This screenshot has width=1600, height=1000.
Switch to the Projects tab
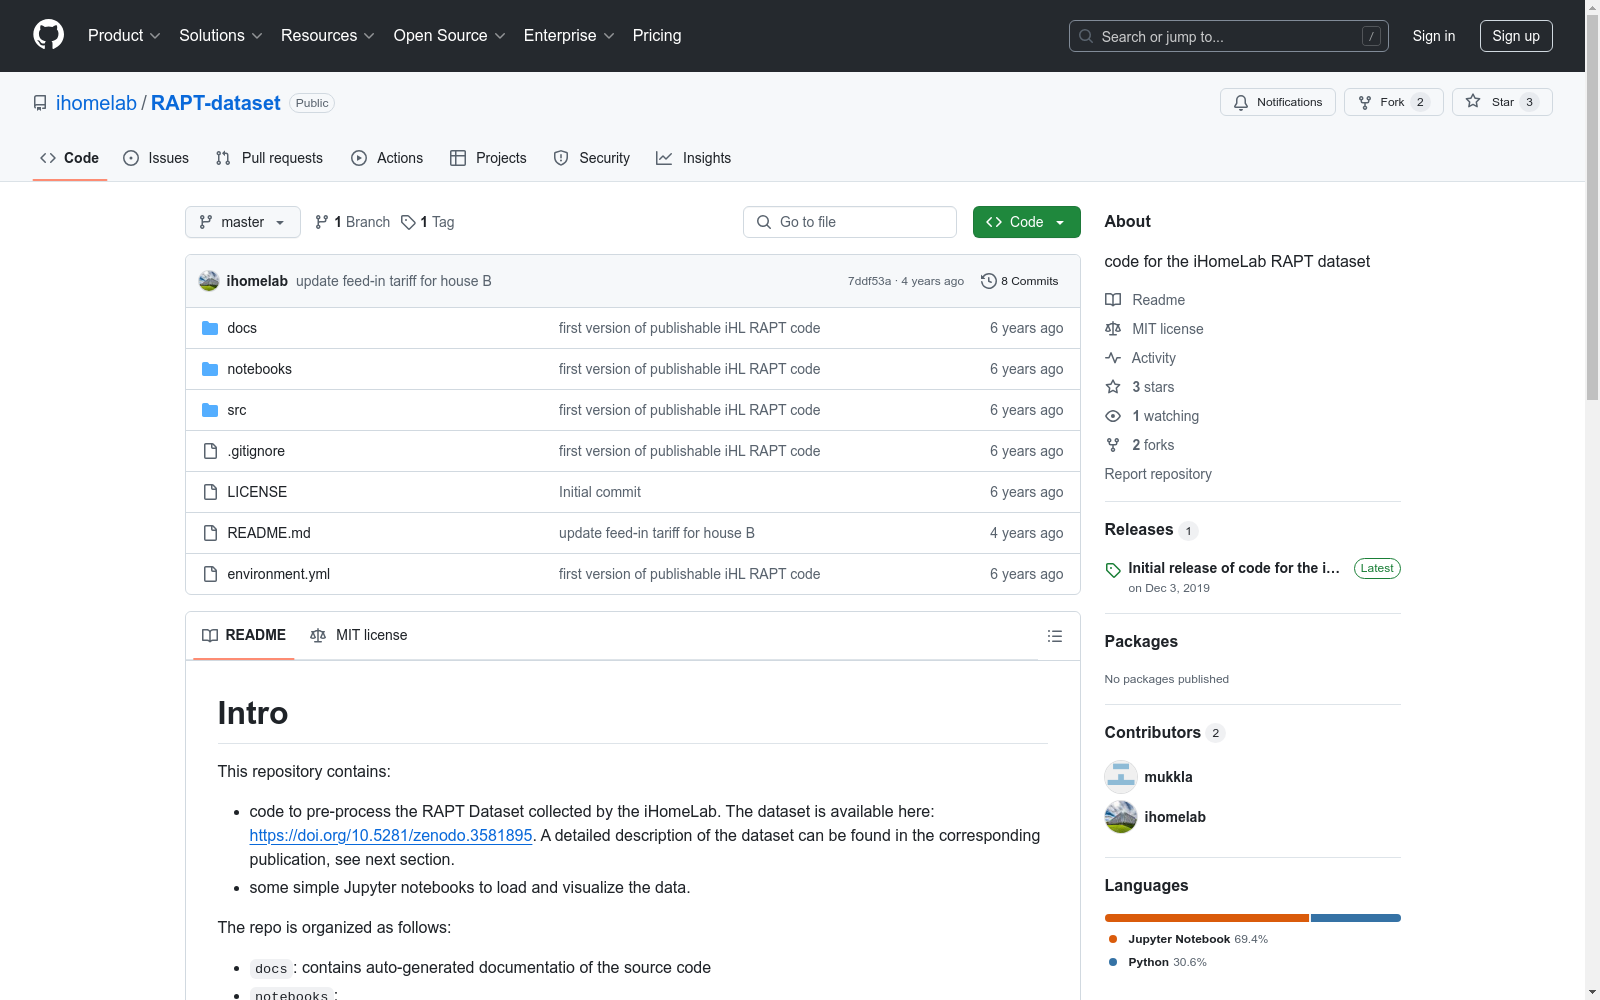point(488,158)
